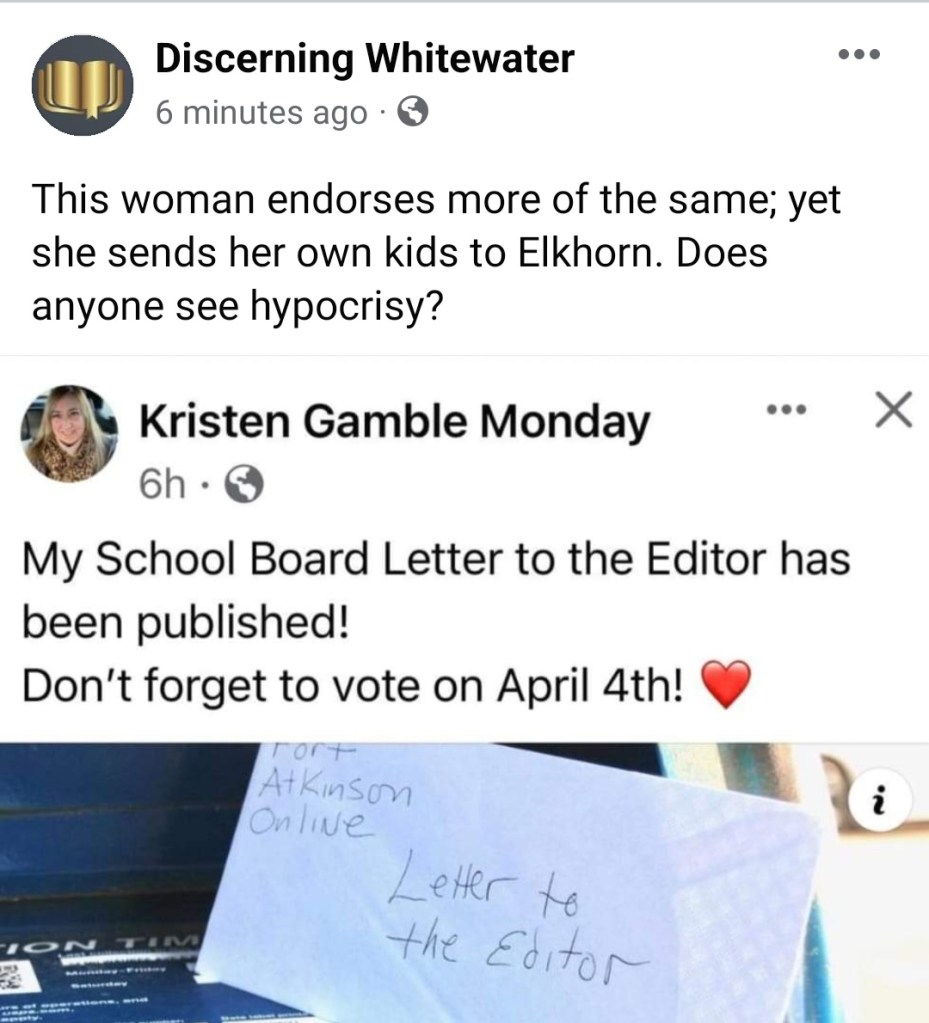
Task: Click the '6h' timestamp on the shared post
Action: 162,483
